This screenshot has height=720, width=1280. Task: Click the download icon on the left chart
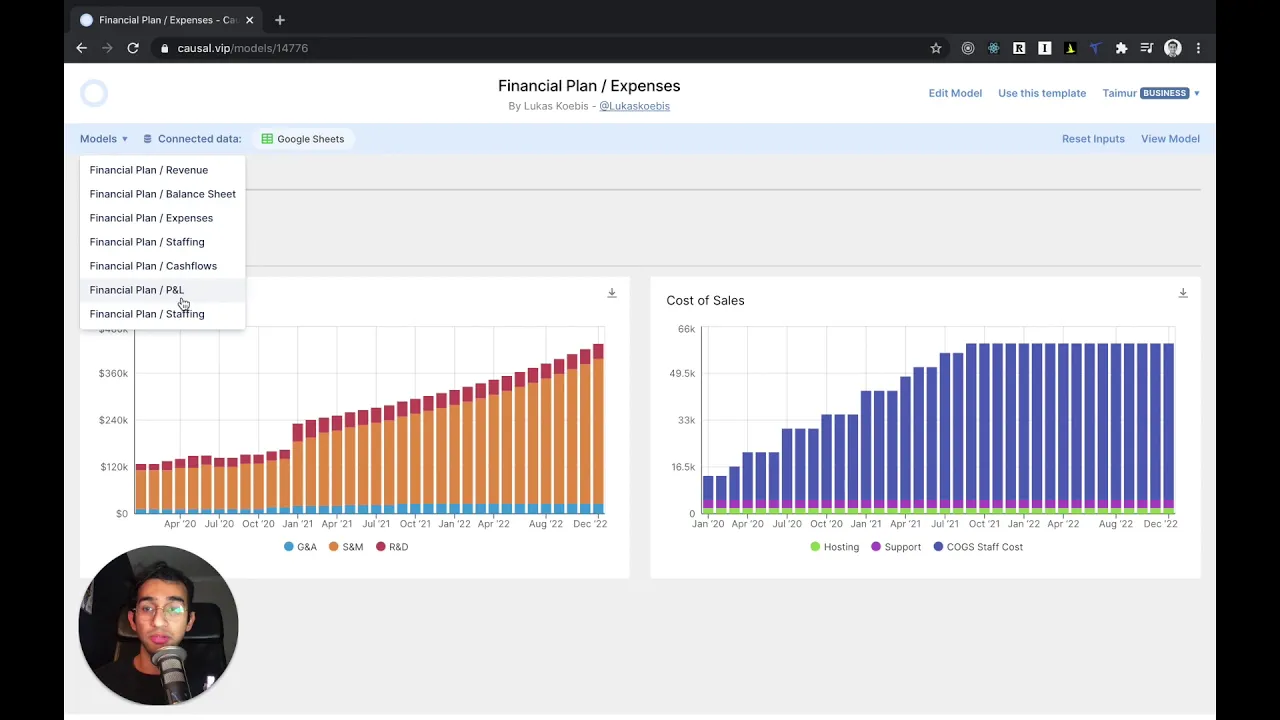coord(612,293)
